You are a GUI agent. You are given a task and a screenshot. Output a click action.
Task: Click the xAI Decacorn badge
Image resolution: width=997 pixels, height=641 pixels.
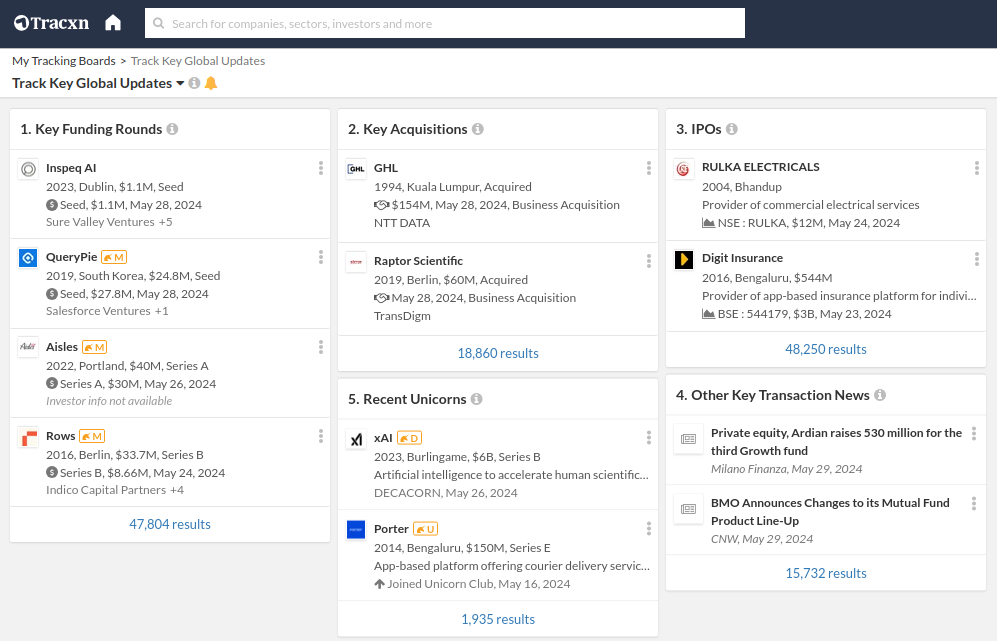(409, 438)
